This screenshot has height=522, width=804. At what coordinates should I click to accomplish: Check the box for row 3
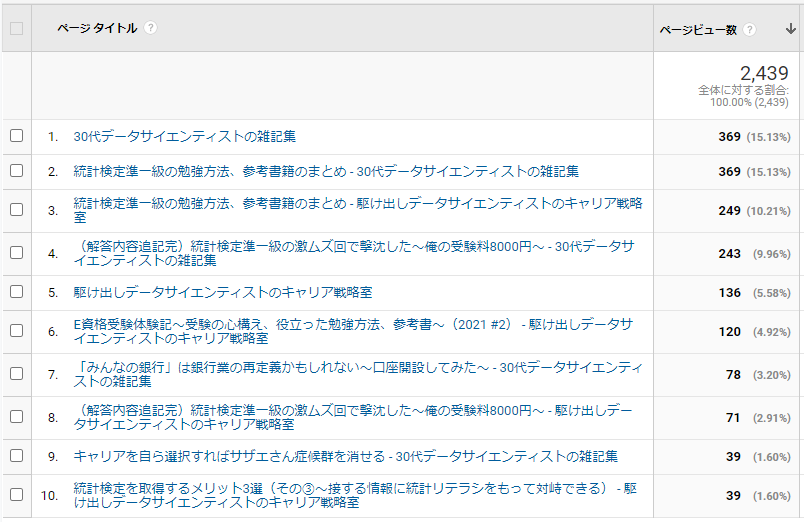[x=16, y=210]
